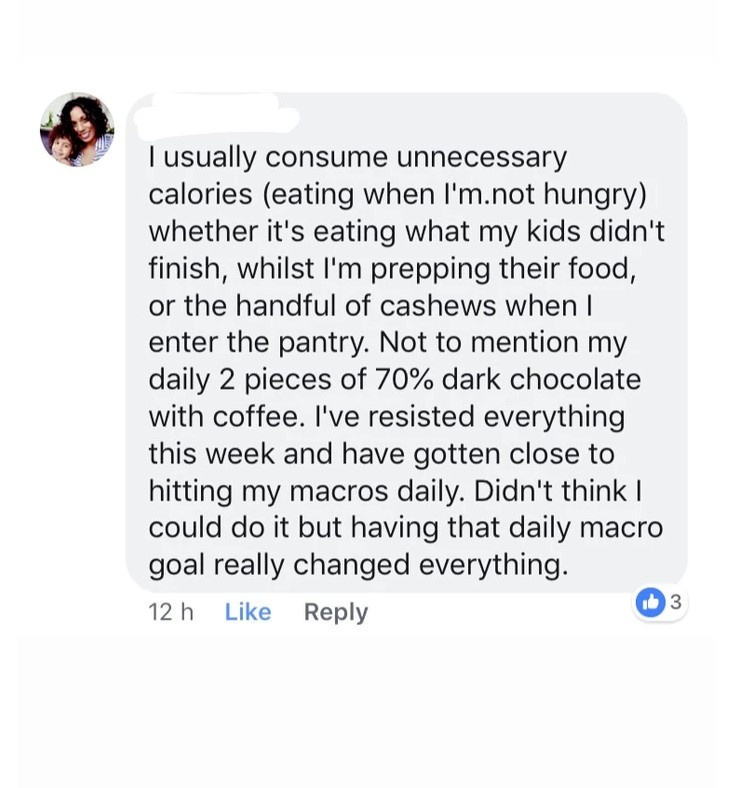Like this comment
This screenshot has width=734, height=788.
248,612
